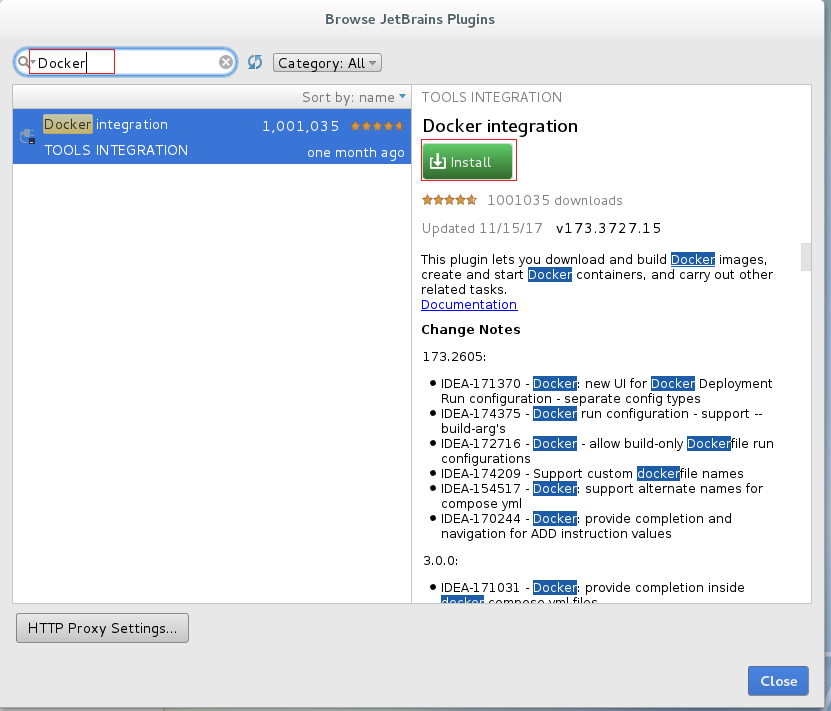Open the Documentation link
This screenshot has height=711, width=831.
click(469, 305)
